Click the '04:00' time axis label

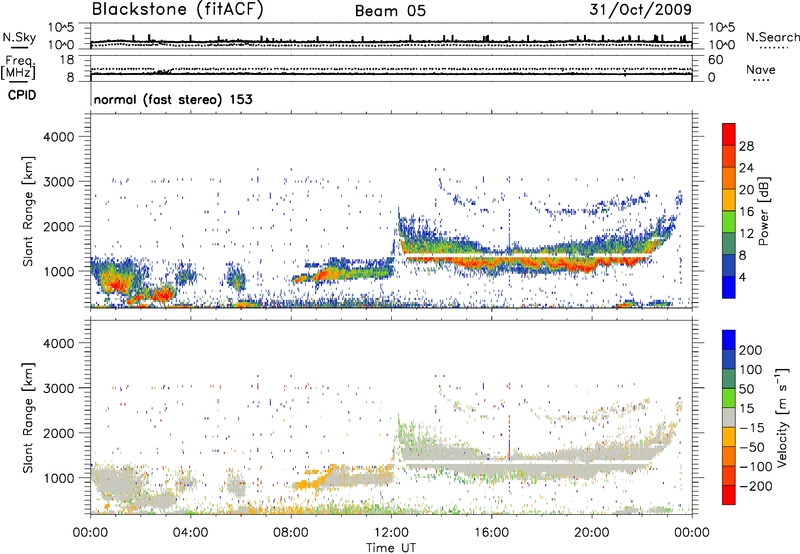point(191,533)
